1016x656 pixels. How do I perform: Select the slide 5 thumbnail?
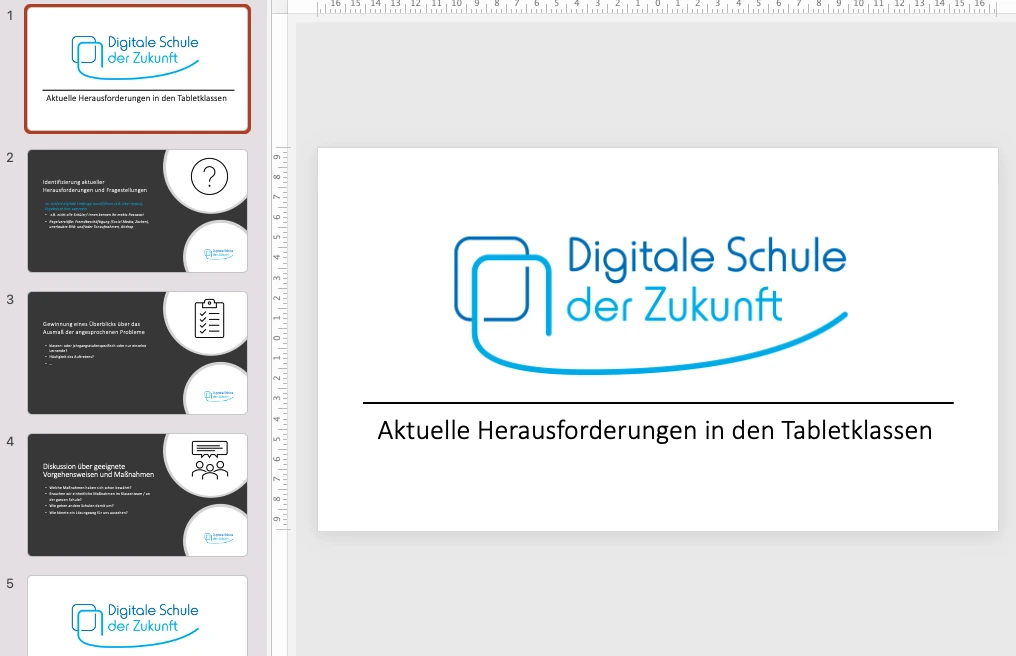(137, 615)
